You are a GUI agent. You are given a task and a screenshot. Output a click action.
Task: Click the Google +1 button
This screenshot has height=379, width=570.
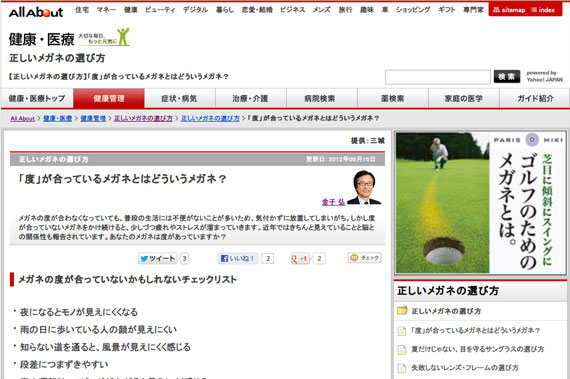point(300,258)
